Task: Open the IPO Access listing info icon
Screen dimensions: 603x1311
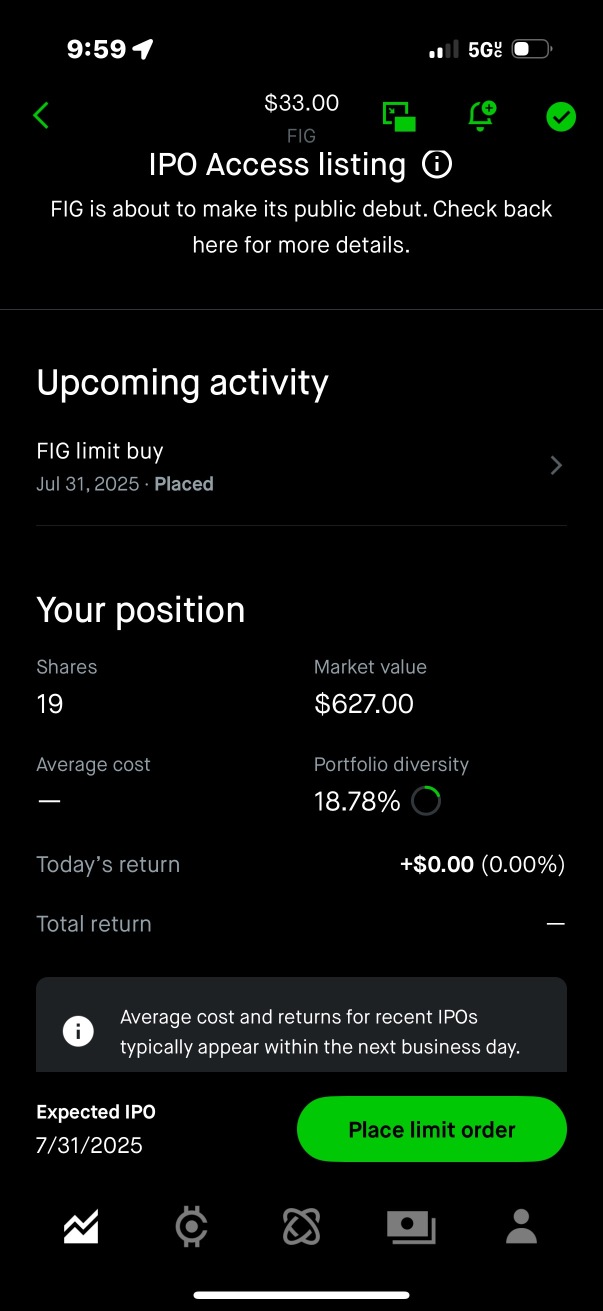Action: tap(437, 164)
